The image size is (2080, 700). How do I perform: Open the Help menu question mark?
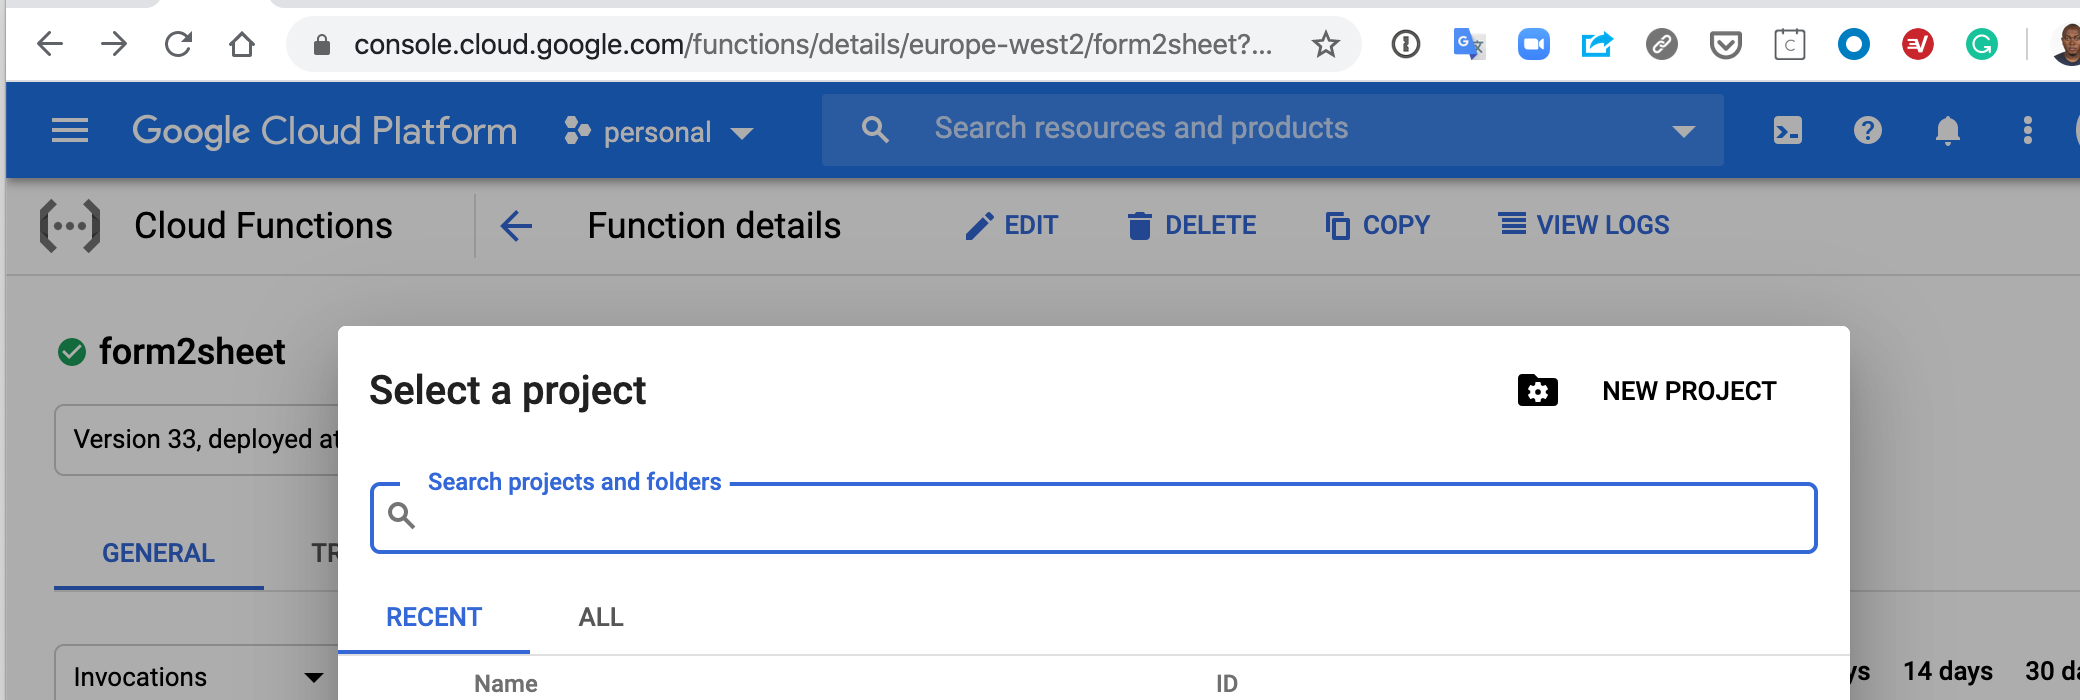1867,130
